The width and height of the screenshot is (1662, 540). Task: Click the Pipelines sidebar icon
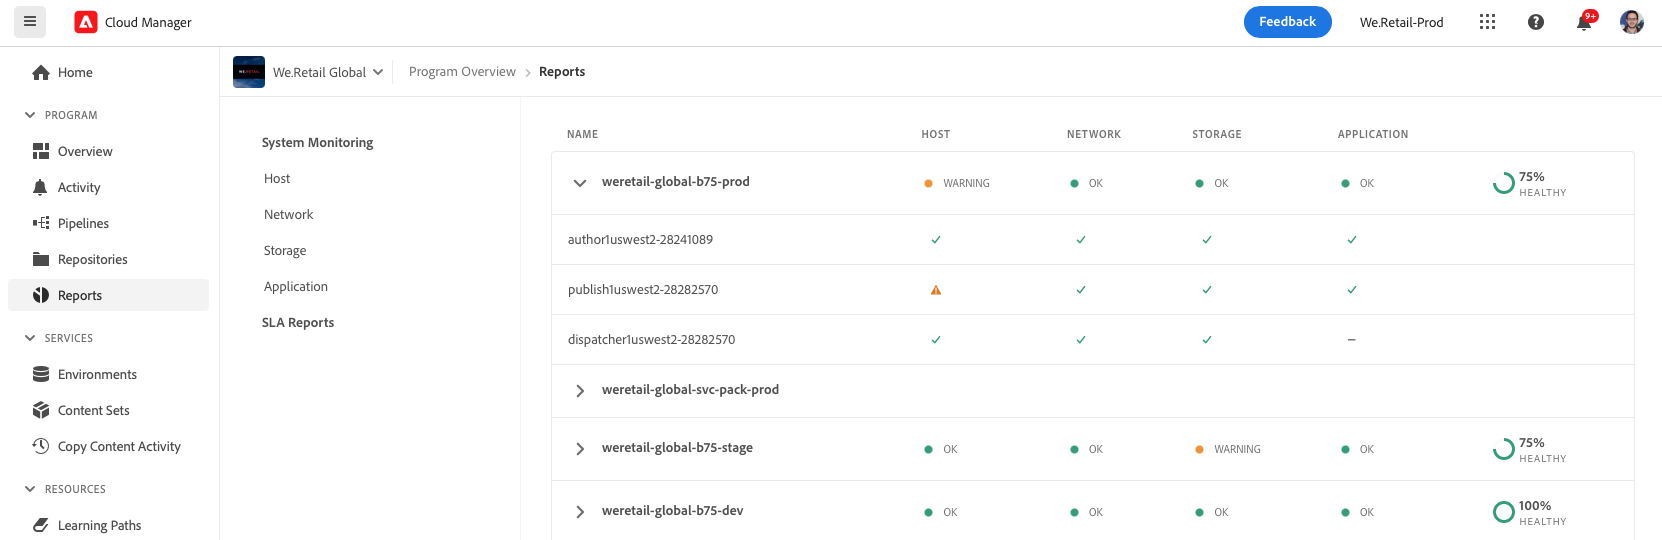[x=41, y=223]
